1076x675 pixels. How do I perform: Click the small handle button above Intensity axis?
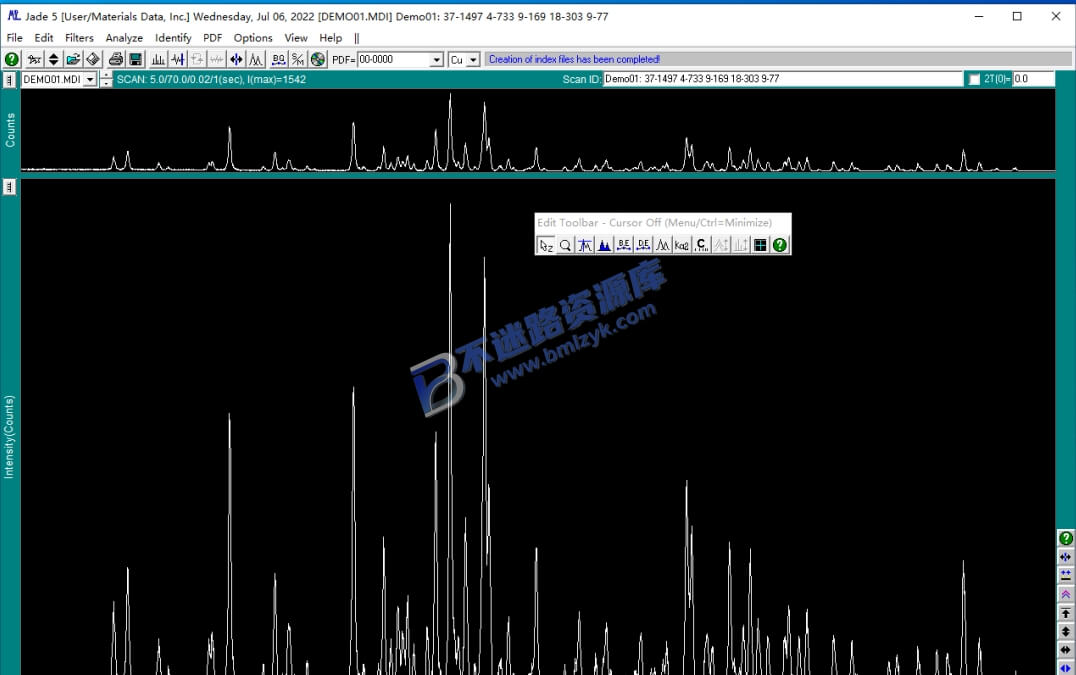click(x=9, y=187)
